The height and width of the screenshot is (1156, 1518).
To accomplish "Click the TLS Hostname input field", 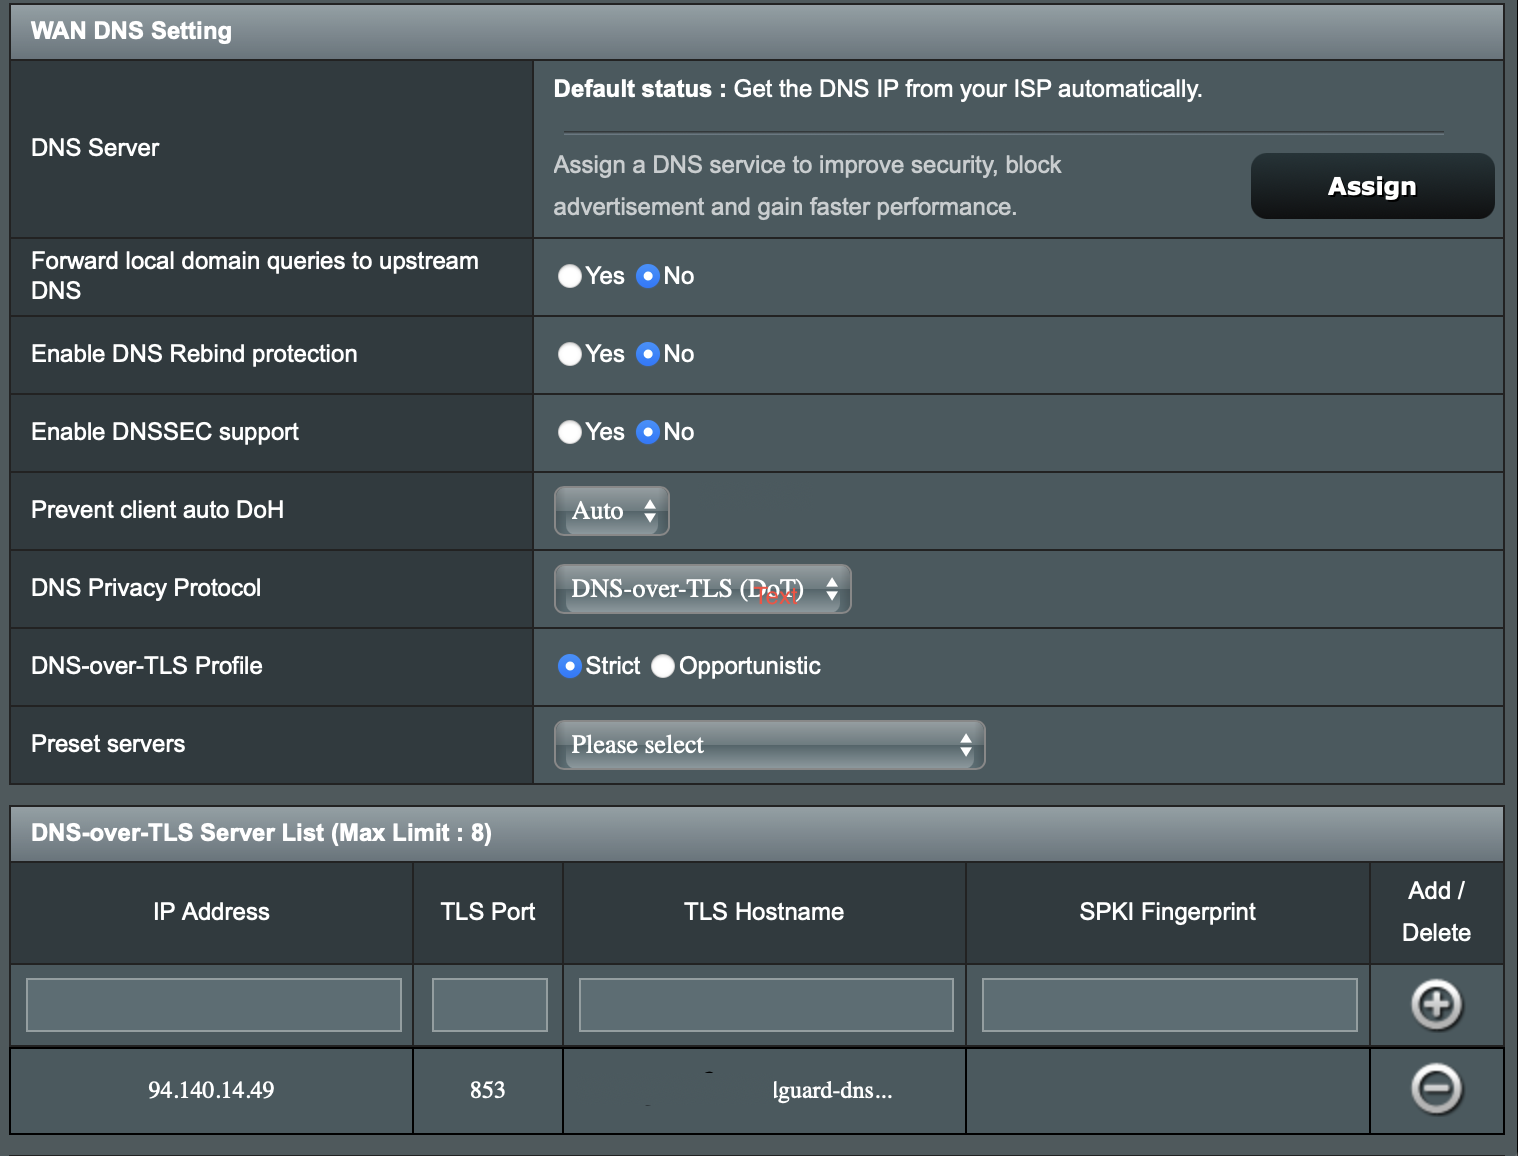I will (765, 1005).
